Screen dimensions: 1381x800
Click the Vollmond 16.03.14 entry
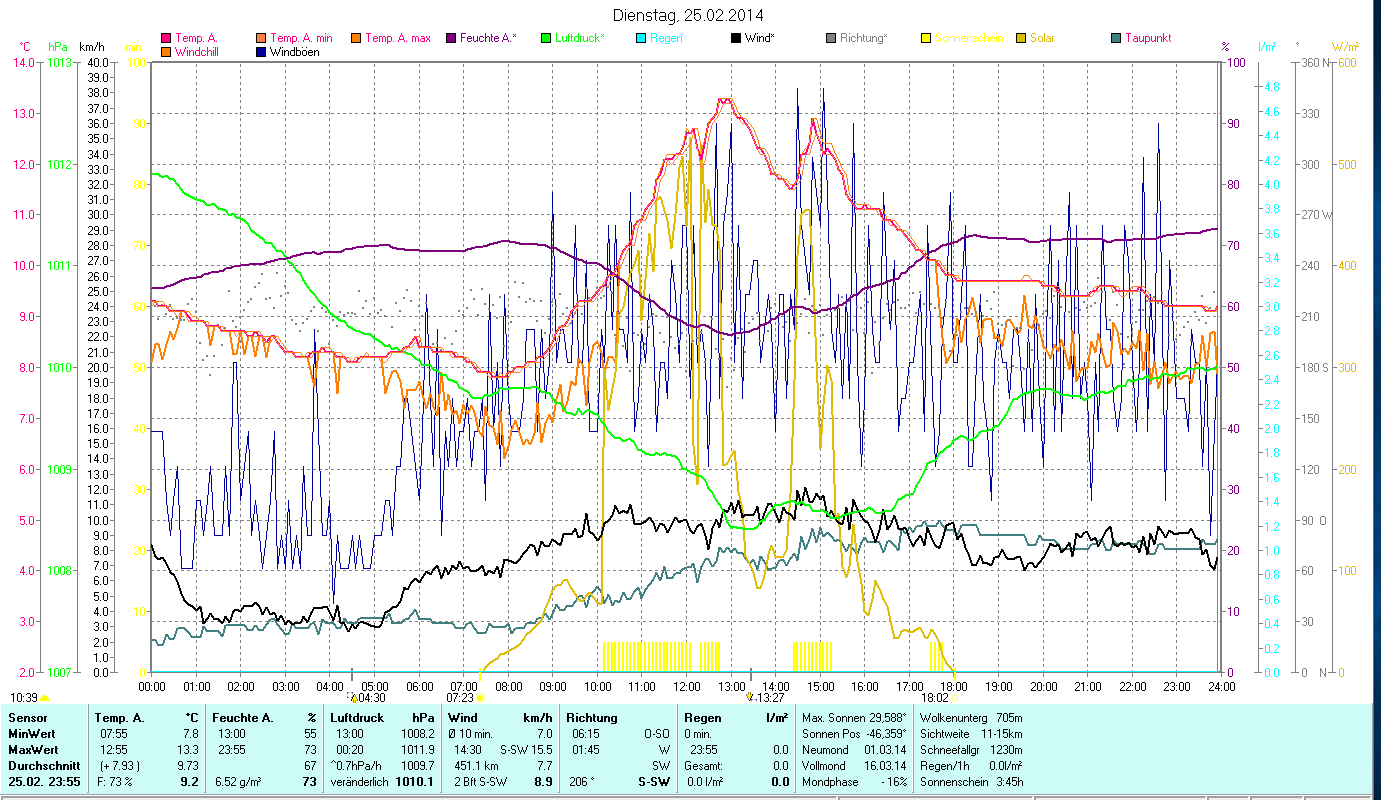pyautogui.click(x=853, y=766)
